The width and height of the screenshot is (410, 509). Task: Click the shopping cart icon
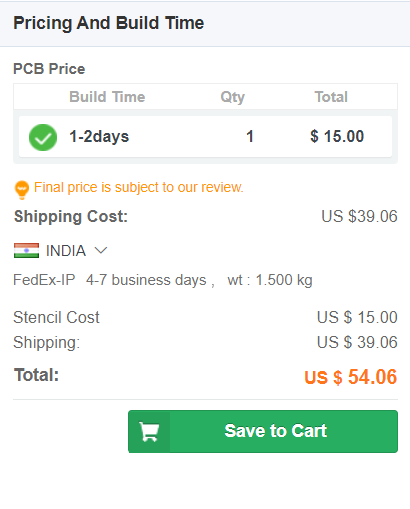point(149,432)
